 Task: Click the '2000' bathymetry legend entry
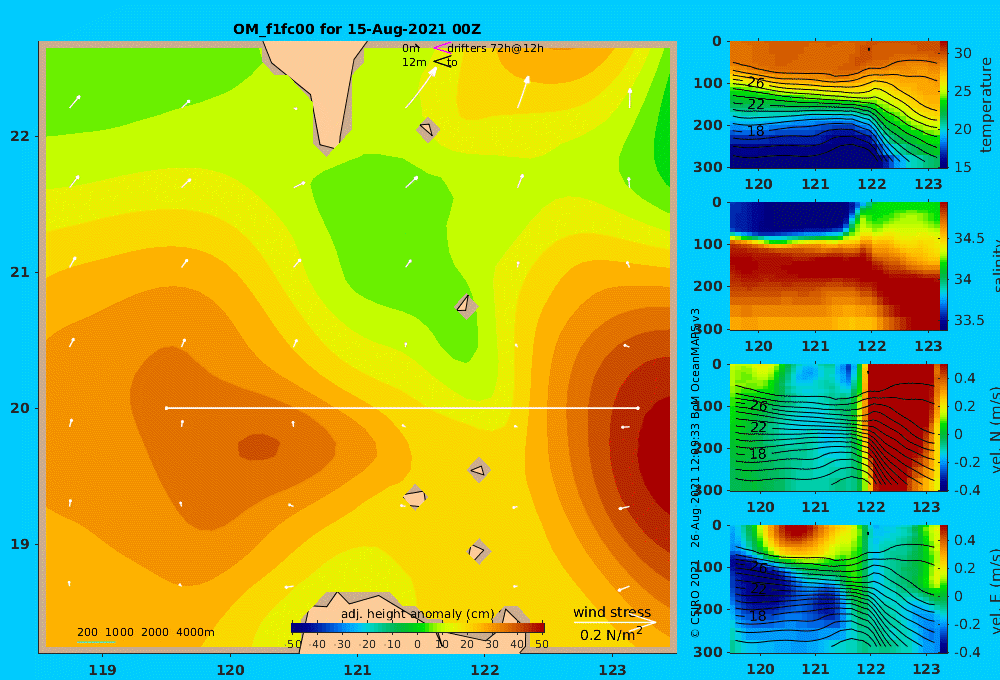pos(155,632)
